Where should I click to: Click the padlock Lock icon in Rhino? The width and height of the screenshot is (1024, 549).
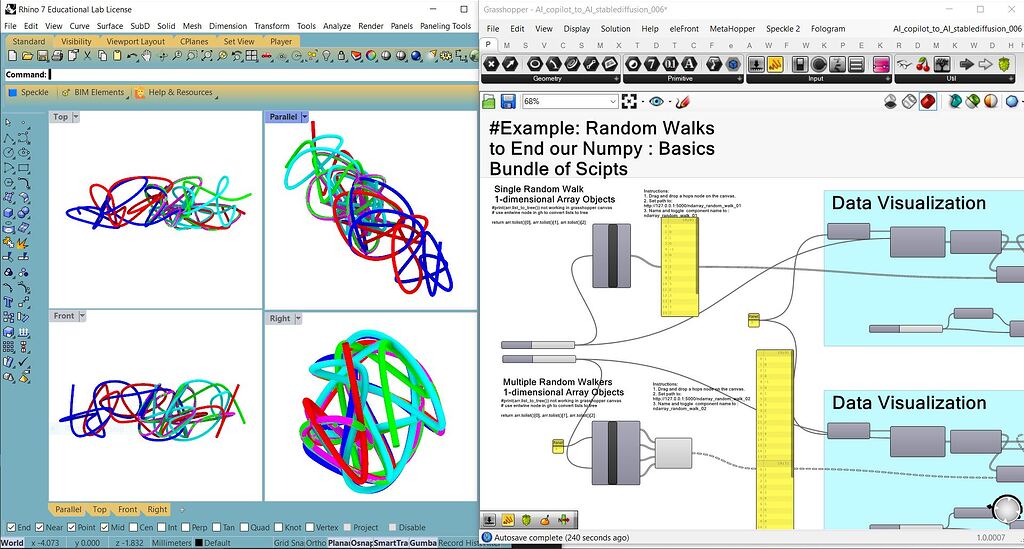pyautogui.click(x=342, y=56)
